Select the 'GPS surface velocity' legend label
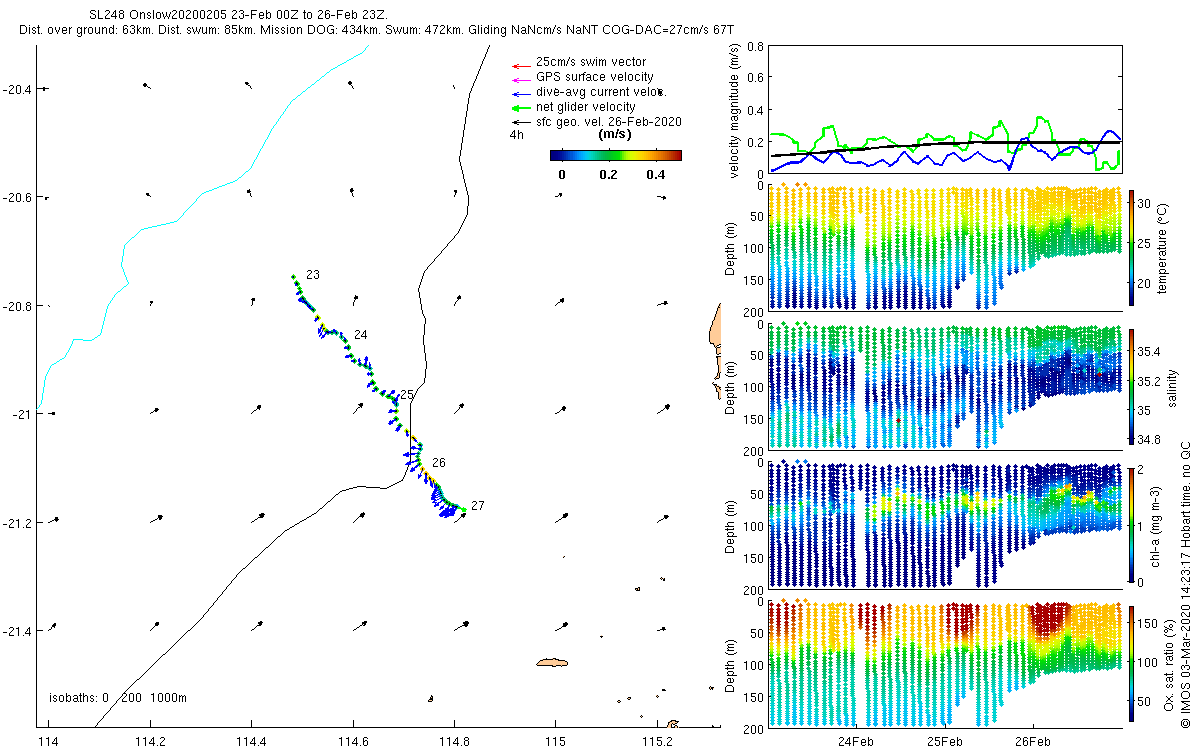 pos(595,77)
